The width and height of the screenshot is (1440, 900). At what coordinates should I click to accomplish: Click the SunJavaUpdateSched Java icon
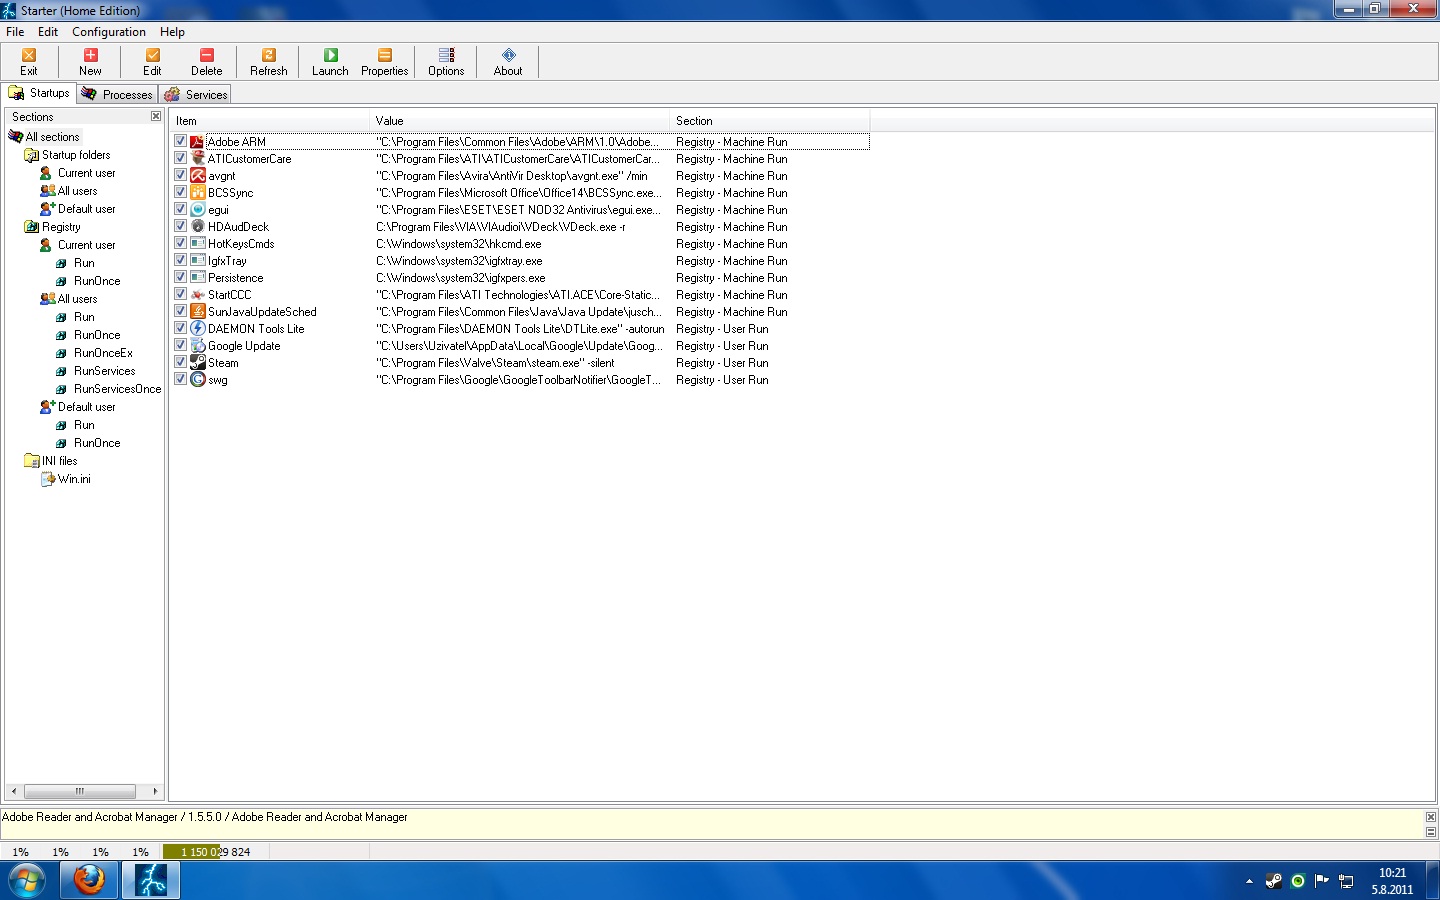coord(198,312)
